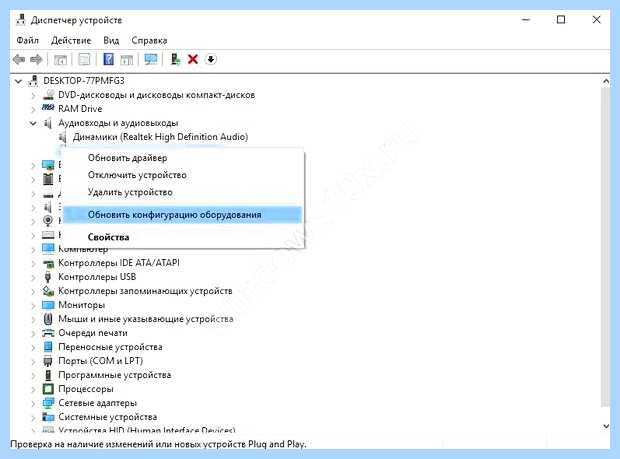This screenshot has height=459, width=620.
Task: Select Программные устройства row
Action: pos(114,375)
